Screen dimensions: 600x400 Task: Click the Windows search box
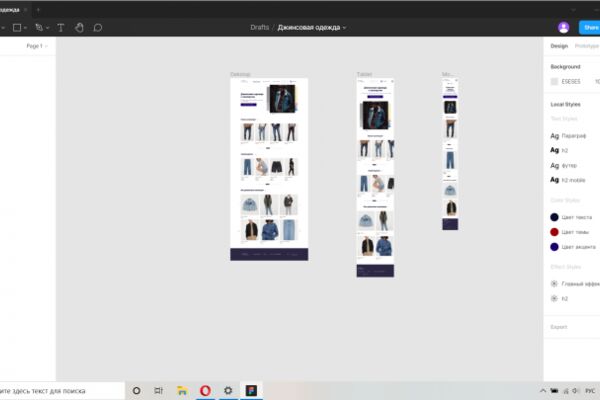62,391
